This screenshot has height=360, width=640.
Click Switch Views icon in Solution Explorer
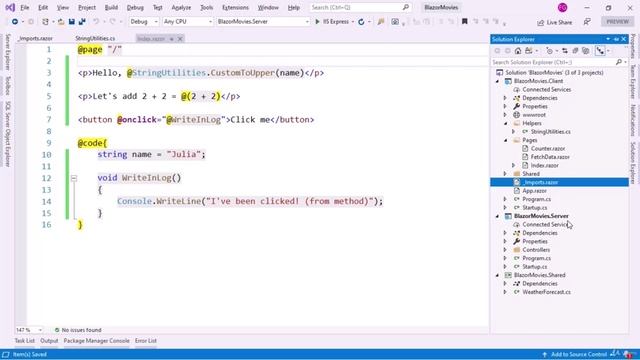(529, 51)
